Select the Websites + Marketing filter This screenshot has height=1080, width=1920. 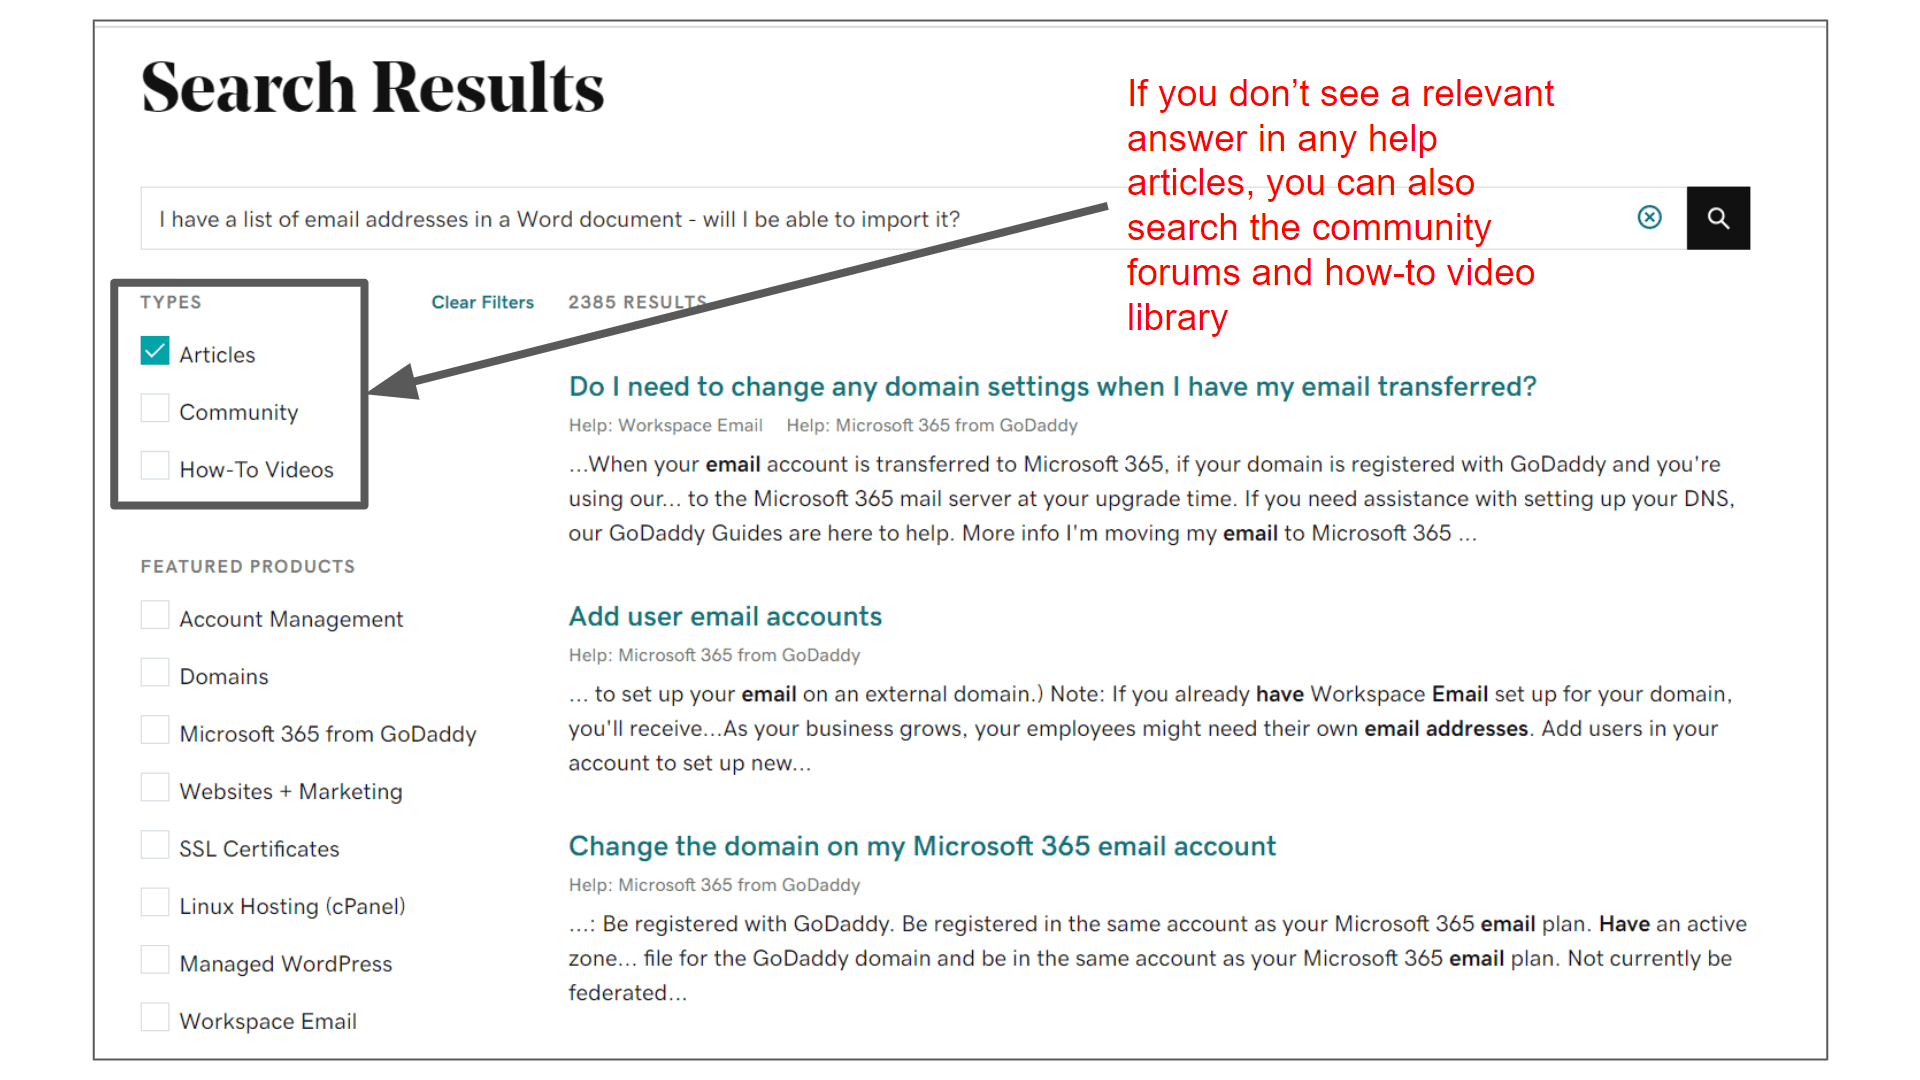[x=154, y=790]
